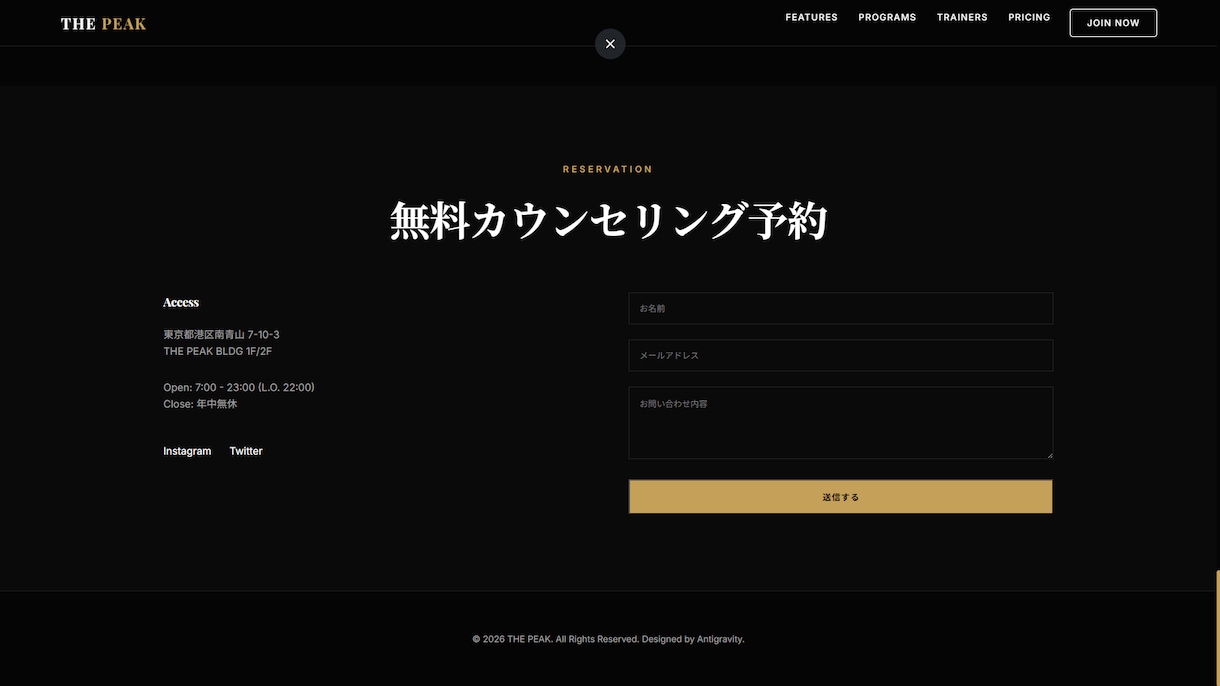Image resolution: width=1220 pixels, height=686 pixels.
Task: Focus the メールアドレス email input field
Action: pos(840,355)
